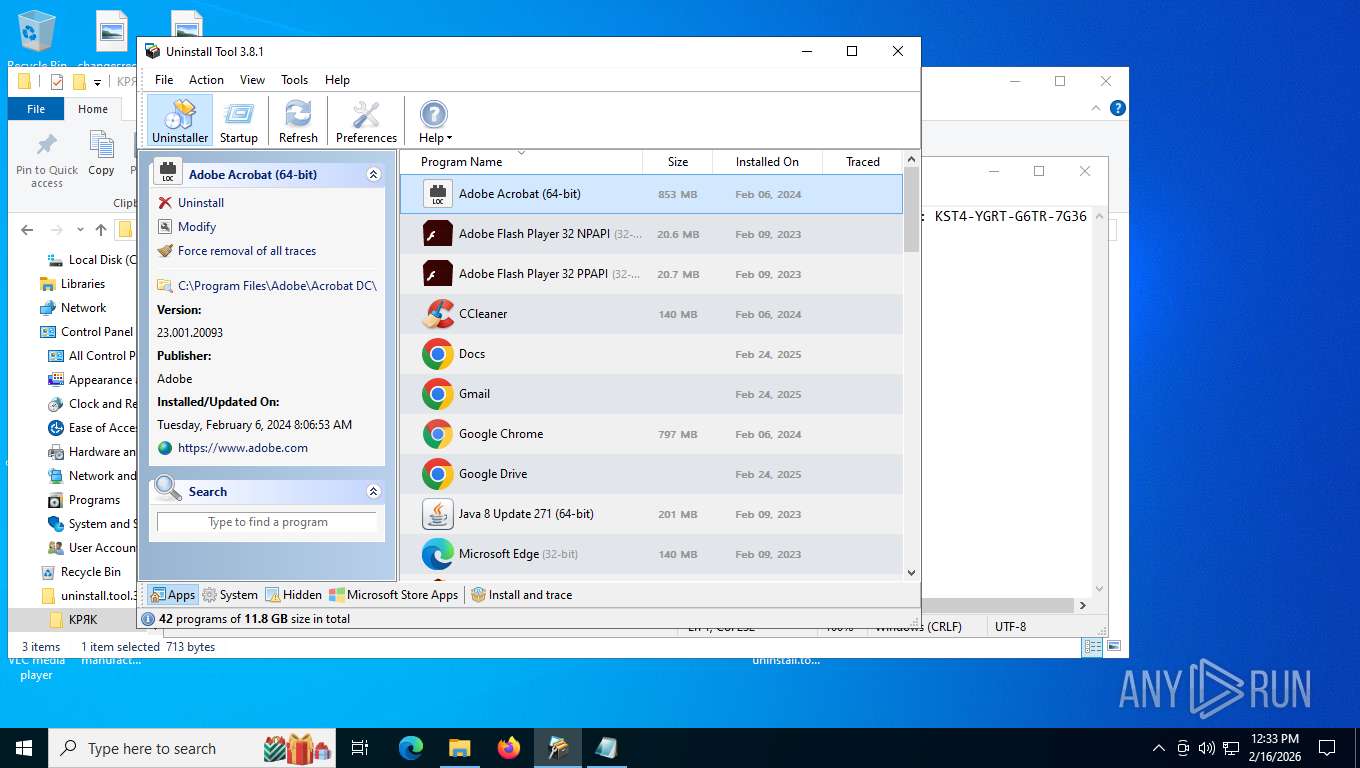Screen dimensions: 1360x768
Task: Switch to the Microsoft Store Apps tab
Action: [x=393, y=595]
